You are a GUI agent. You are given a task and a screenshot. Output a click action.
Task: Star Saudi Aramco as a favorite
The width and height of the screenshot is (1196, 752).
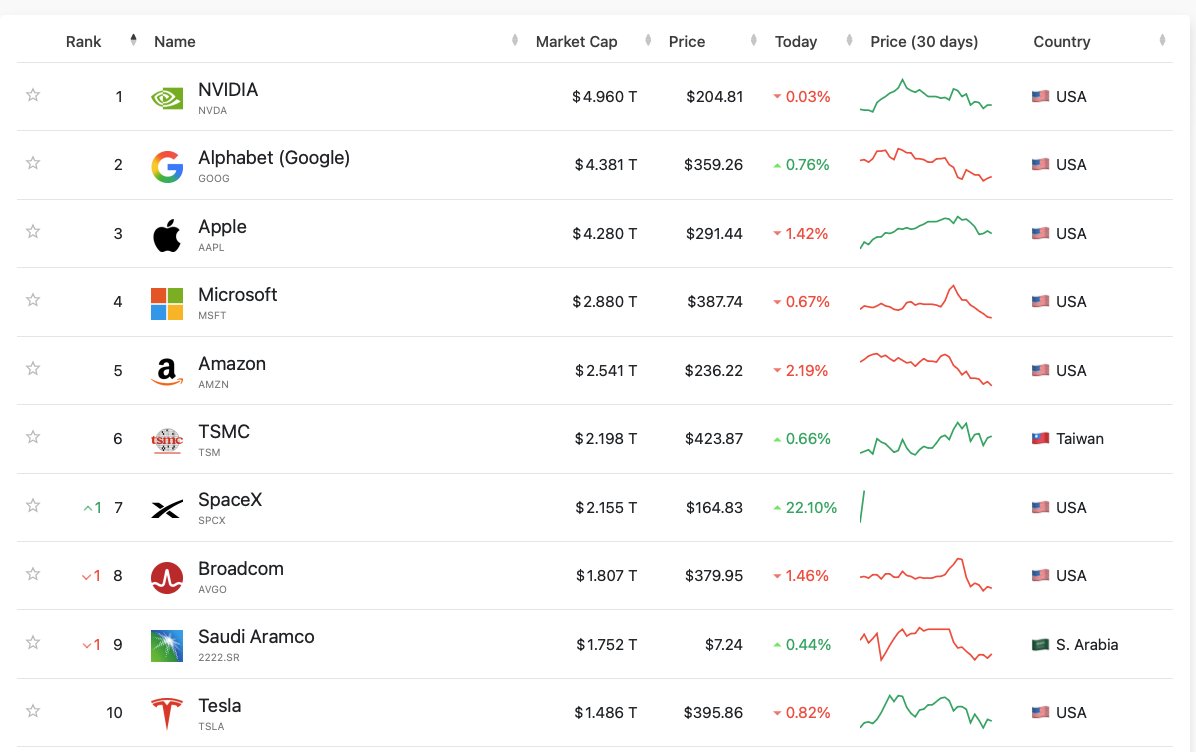click(x=33, y=643)
